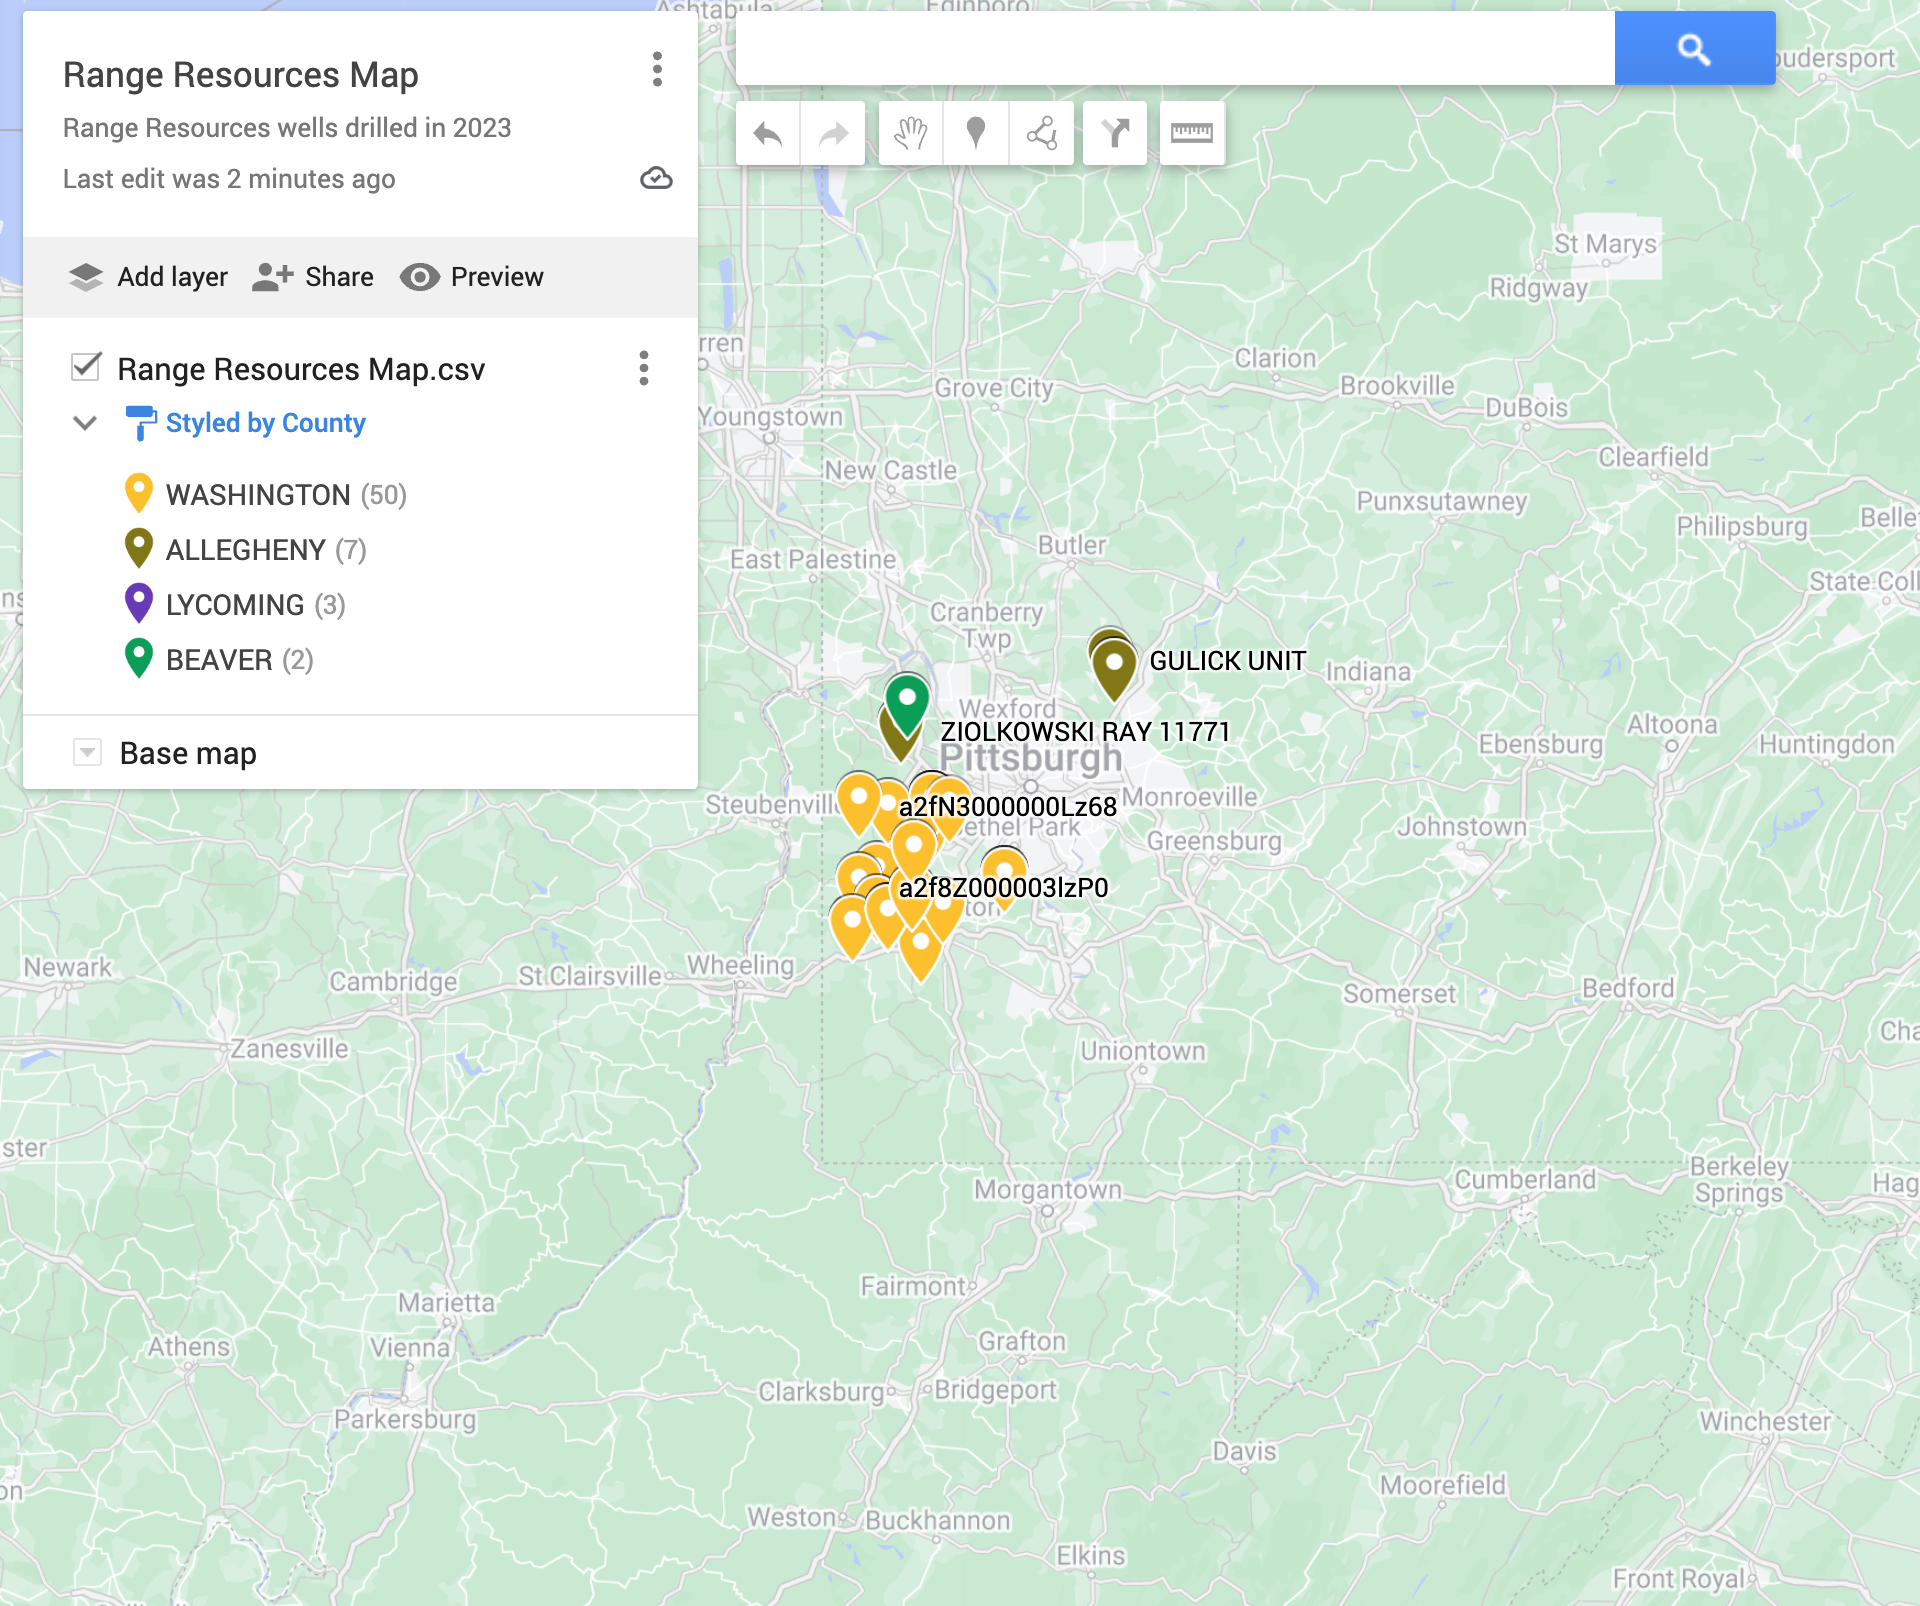The image size is (1920, 1606).
Task: Open the map Preview
Action: [x=472, y=277]
